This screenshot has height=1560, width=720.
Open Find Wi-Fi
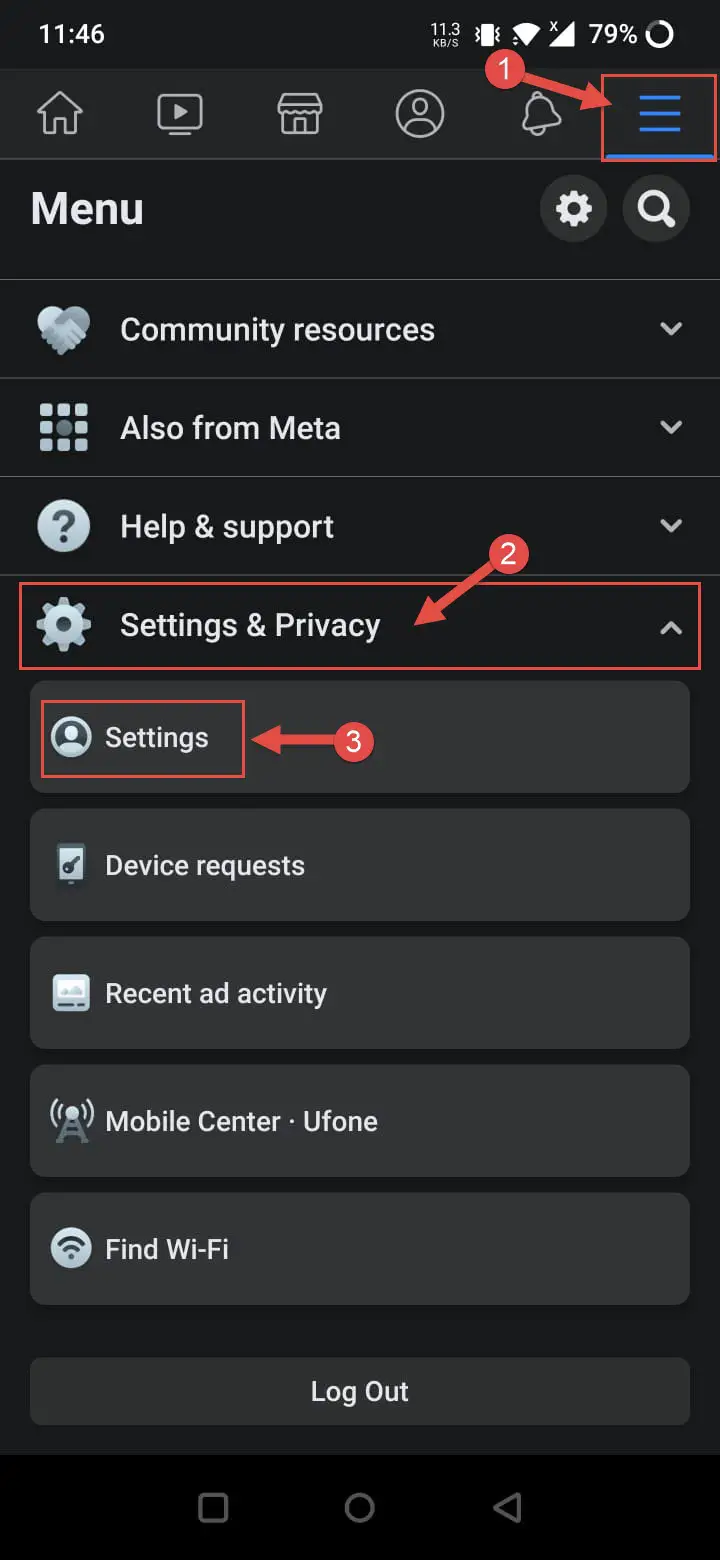(360, 1249)
